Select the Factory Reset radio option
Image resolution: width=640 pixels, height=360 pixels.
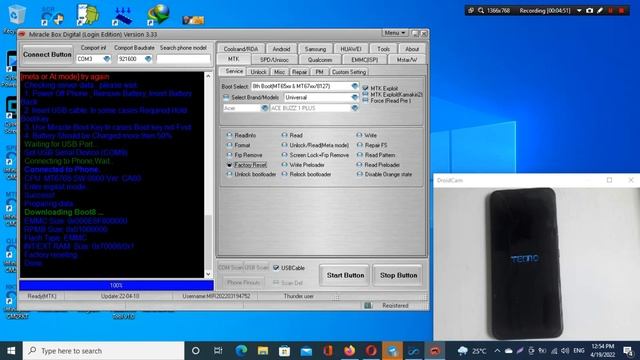(229, 165)
